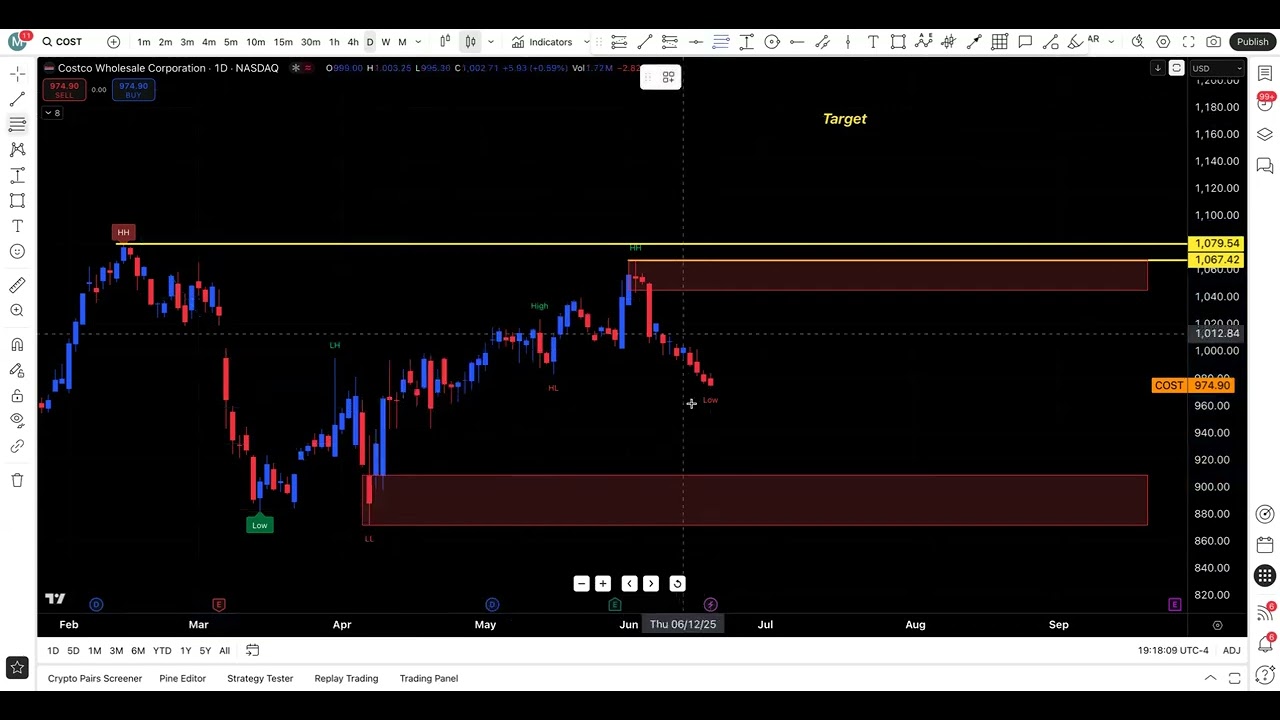Image resolution: width=1280 pixels, height=720 pixels.
Task: Open the Indicators dialog
Action: point(542,42)
